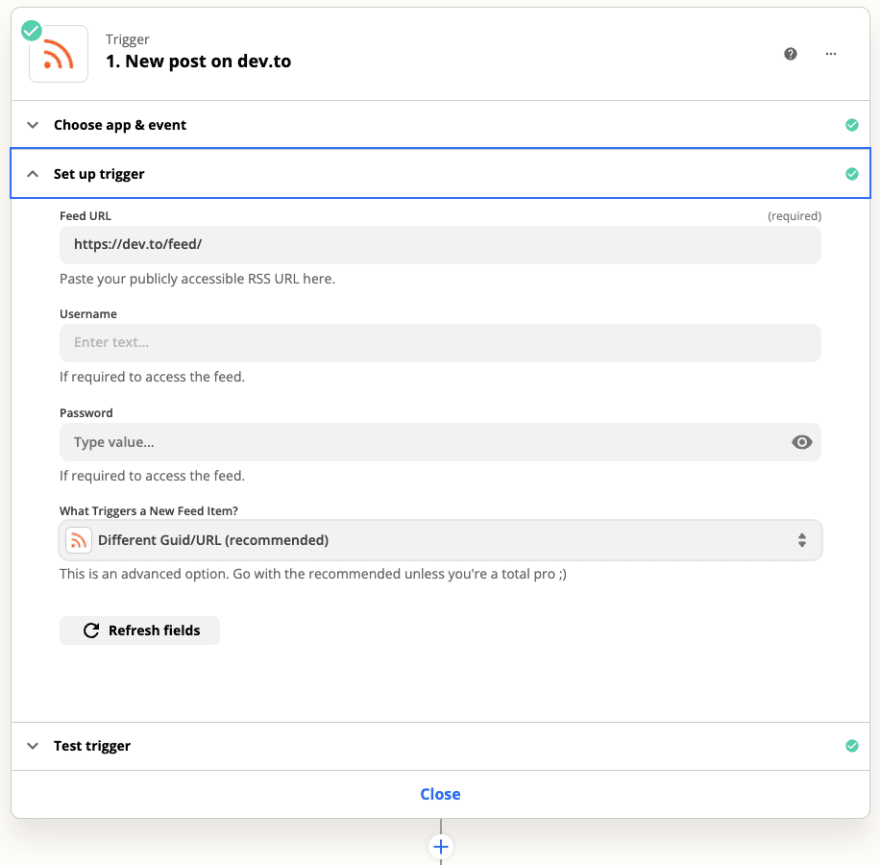Screen dimensions: 880x865
Task: Click the trigger title New post on dev.to
Action: coord(199,61)
